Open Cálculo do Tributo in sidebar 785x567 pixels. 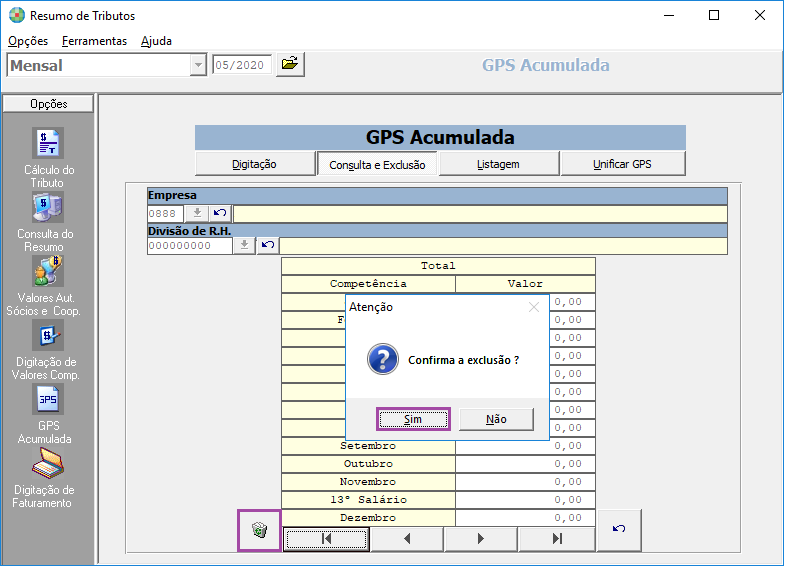(48, 143)
